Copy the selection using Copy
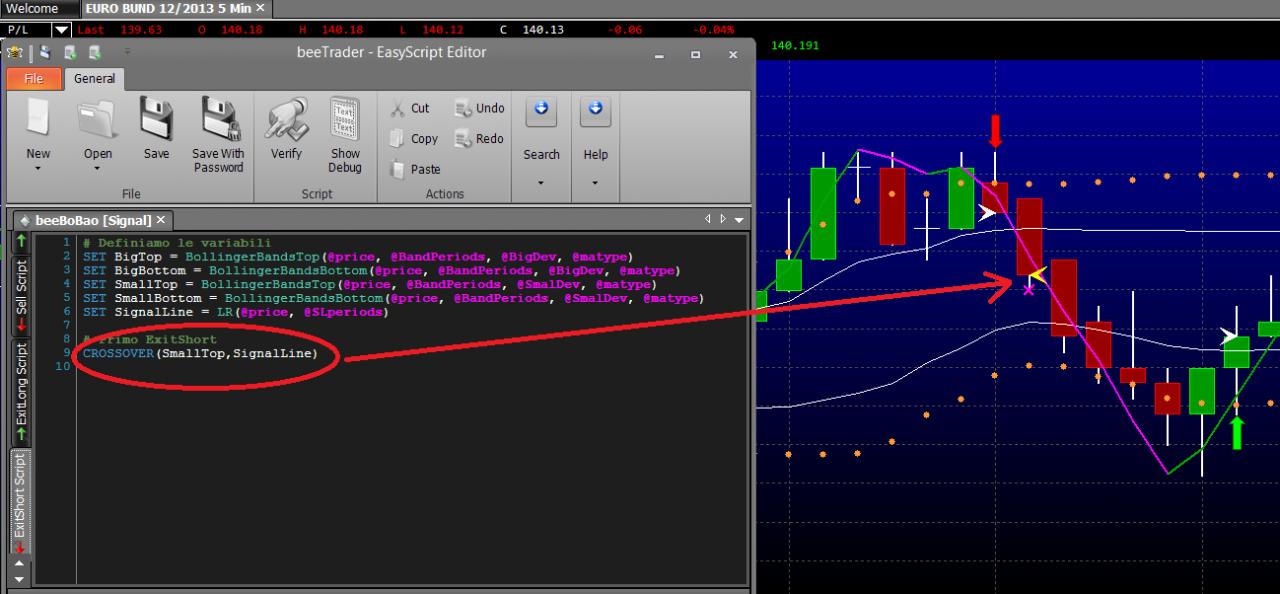The width and height of the screenshot is (1280, 594). tap(414, 139)
